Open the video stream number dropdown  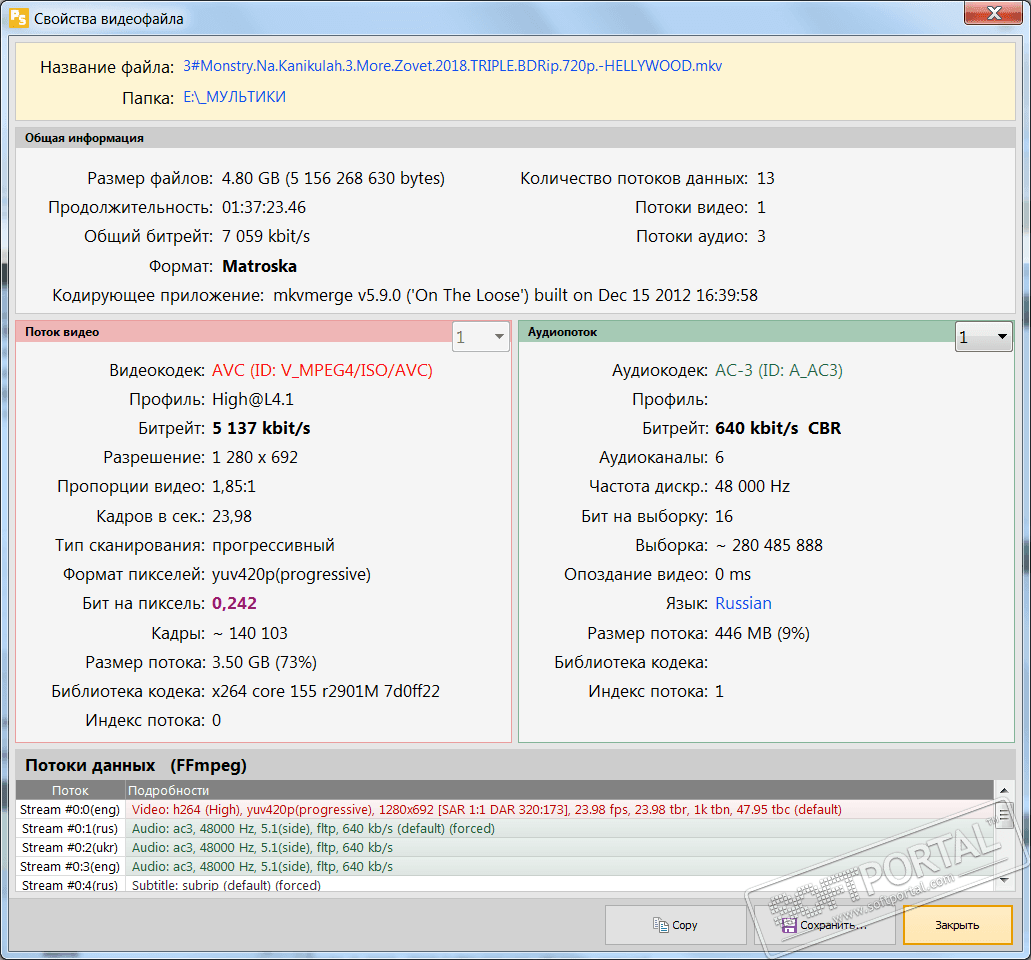pos(481,337)
